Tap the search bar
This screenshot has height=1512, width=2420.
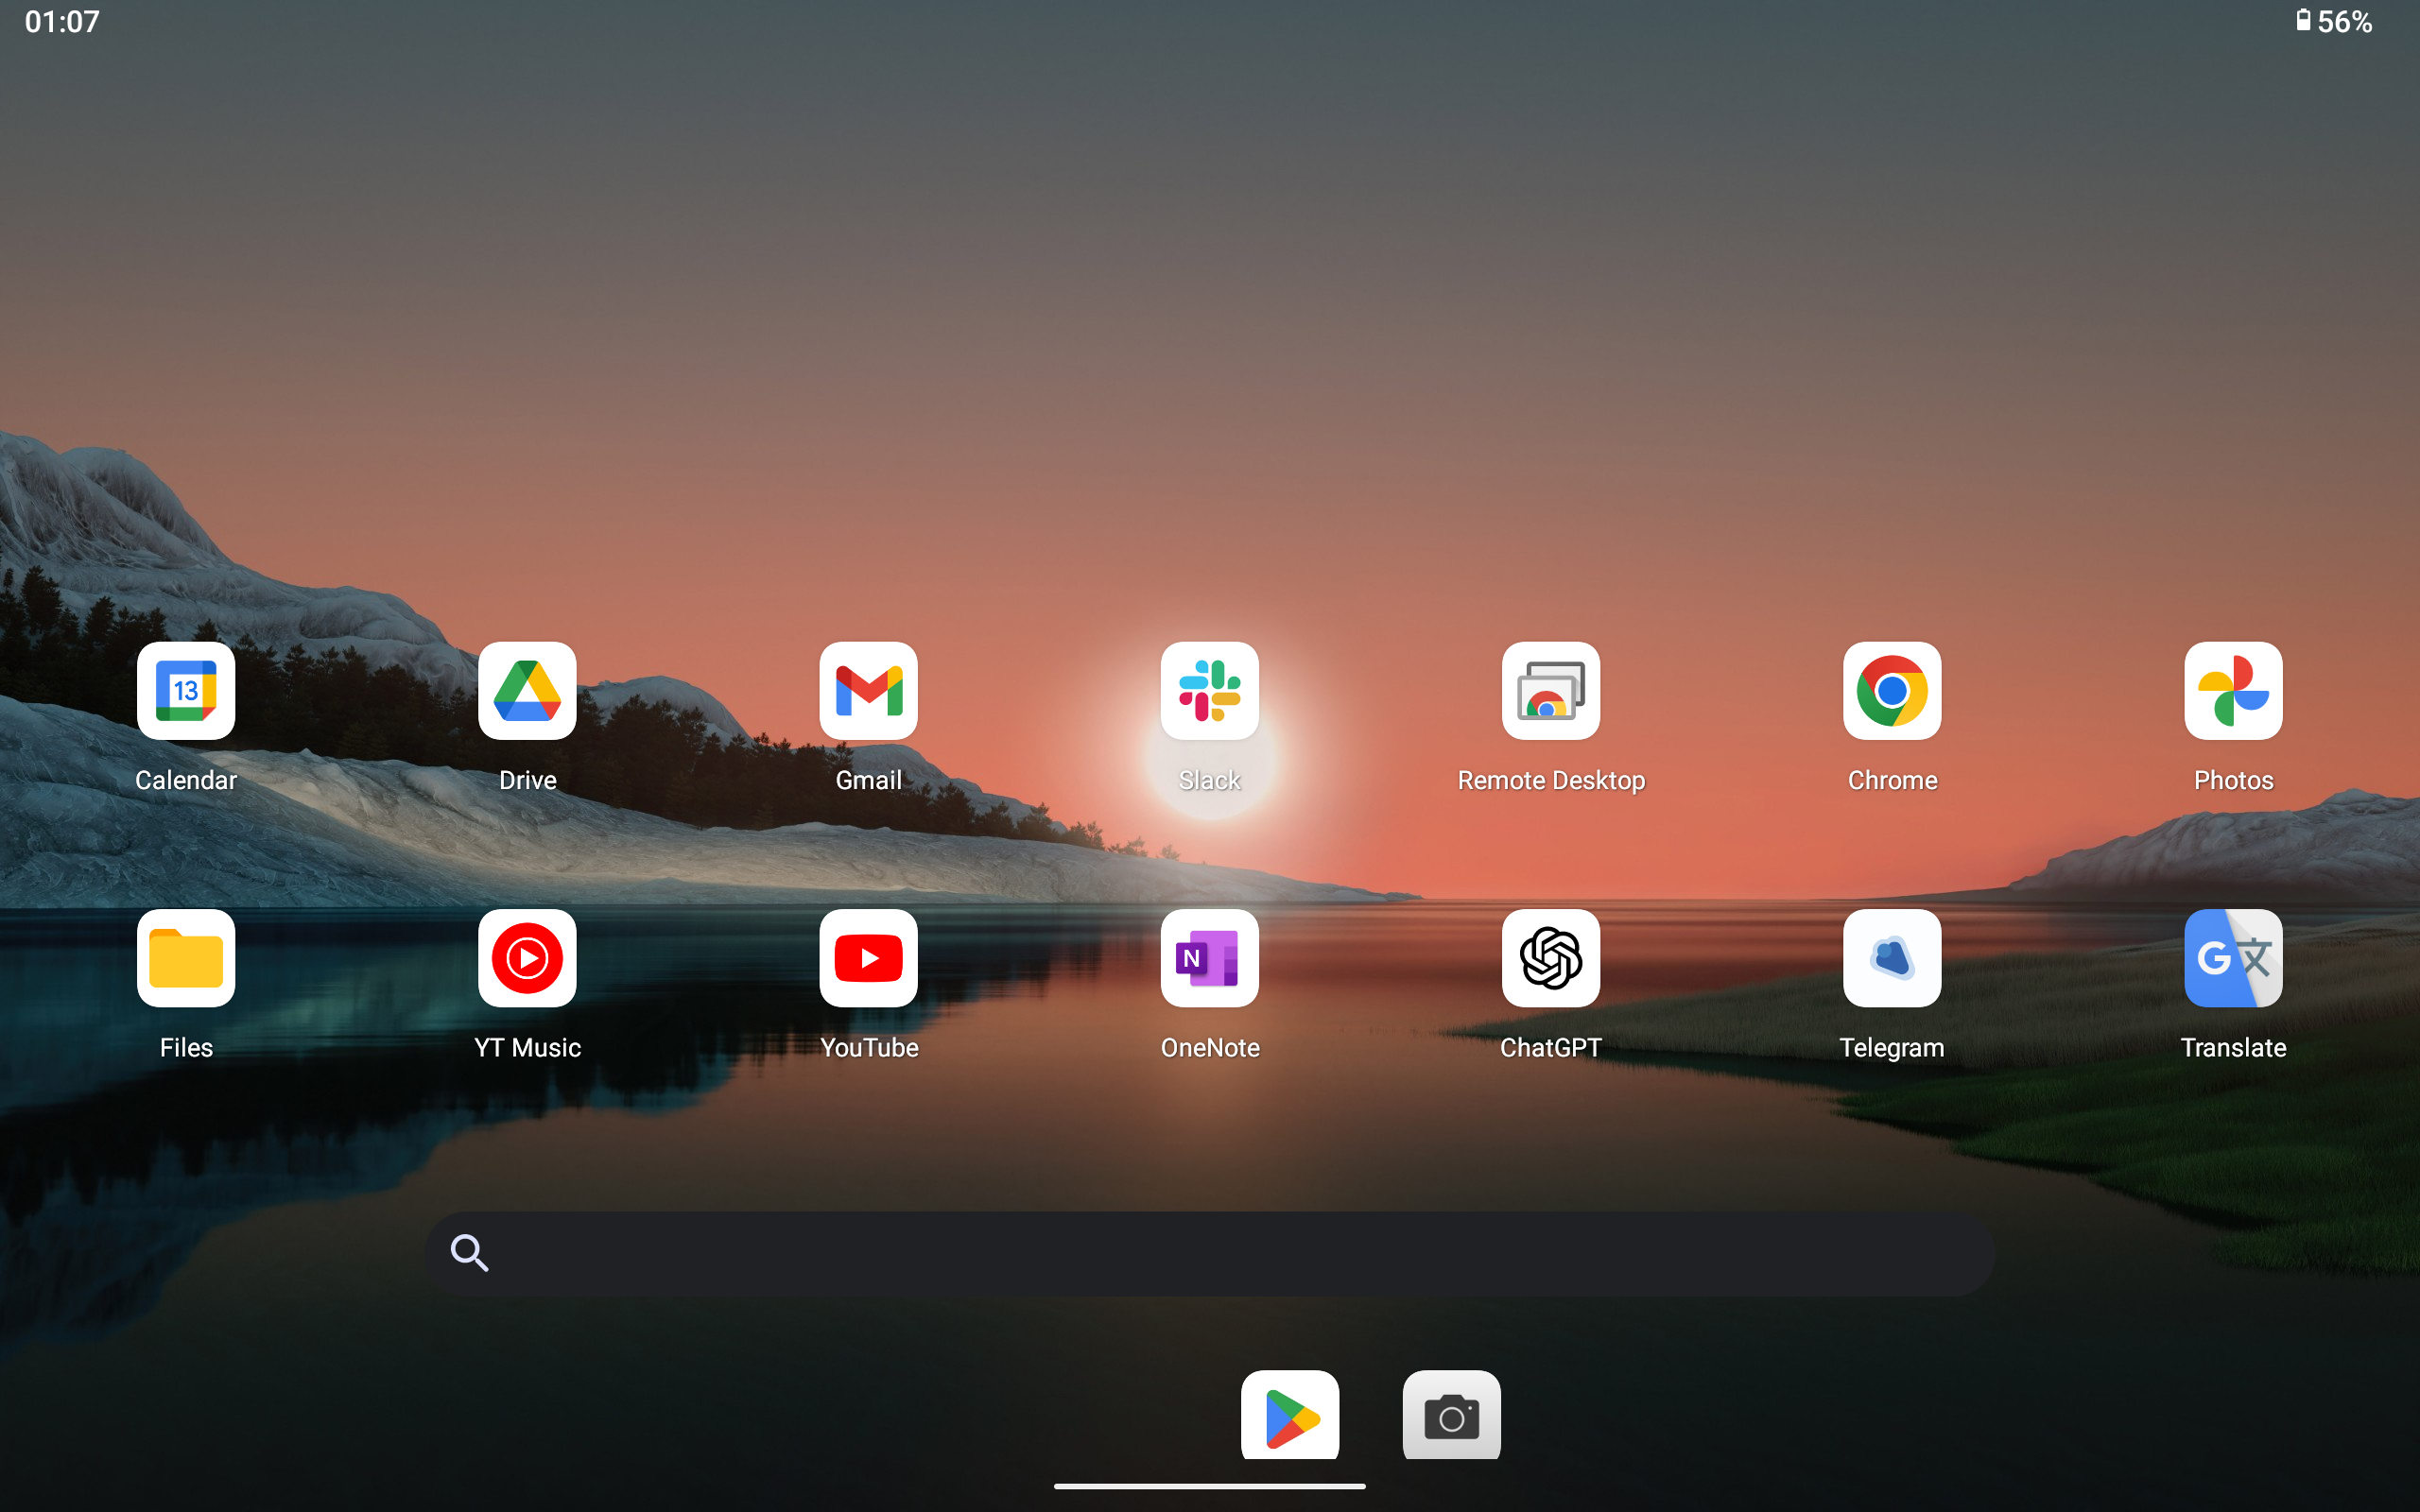tap(1209, 1252)
